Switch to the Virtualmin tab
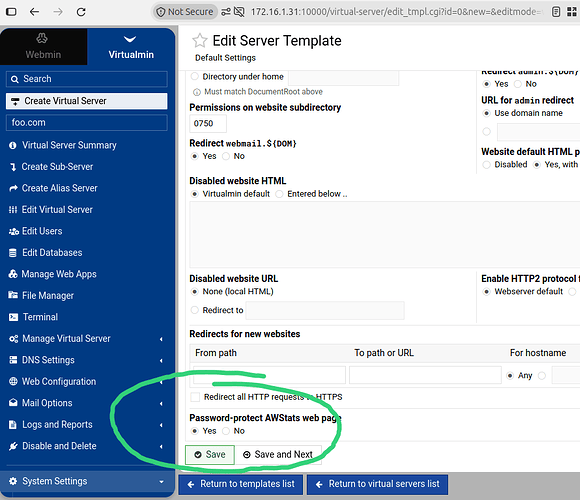The height and width of the screenshot is (500, 580). (131, 47)
